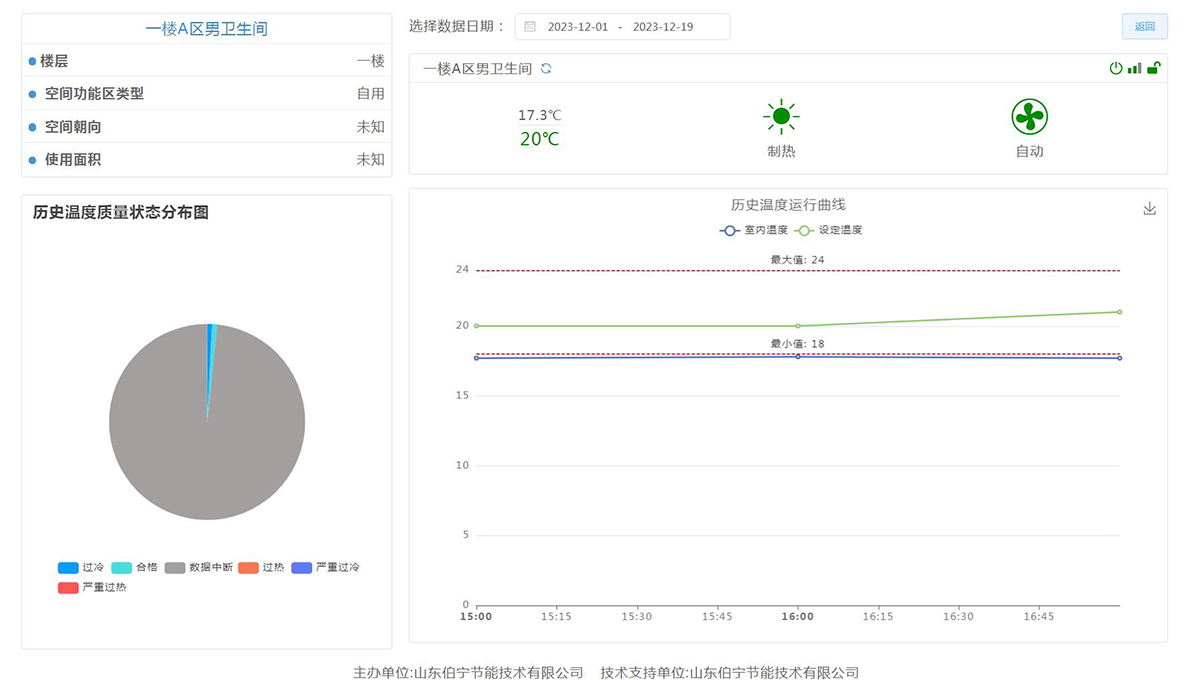
Task: Click the 16:00 data point on the green line
Action: pos(797,325)
